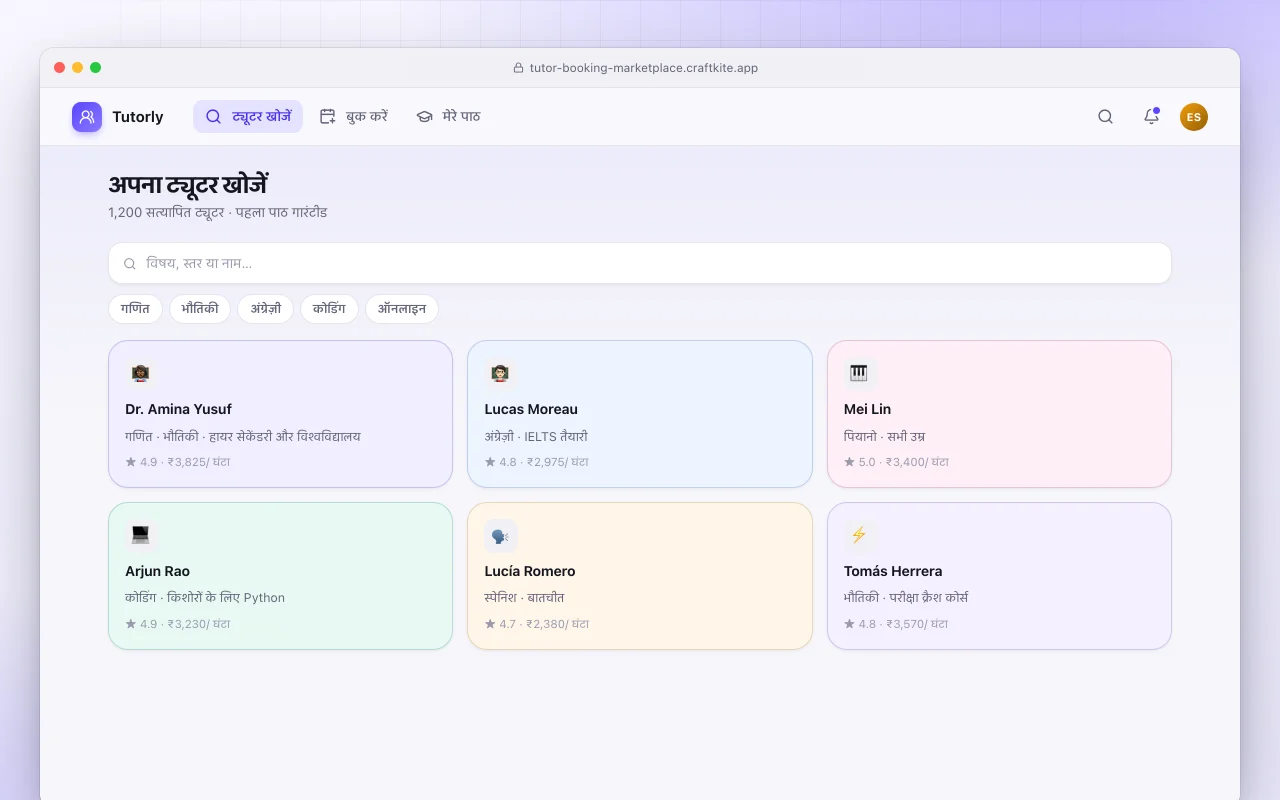Enable the कोडिंग filter chip
This screenshot has width=1280, height=800.
(x=329, y=309)
